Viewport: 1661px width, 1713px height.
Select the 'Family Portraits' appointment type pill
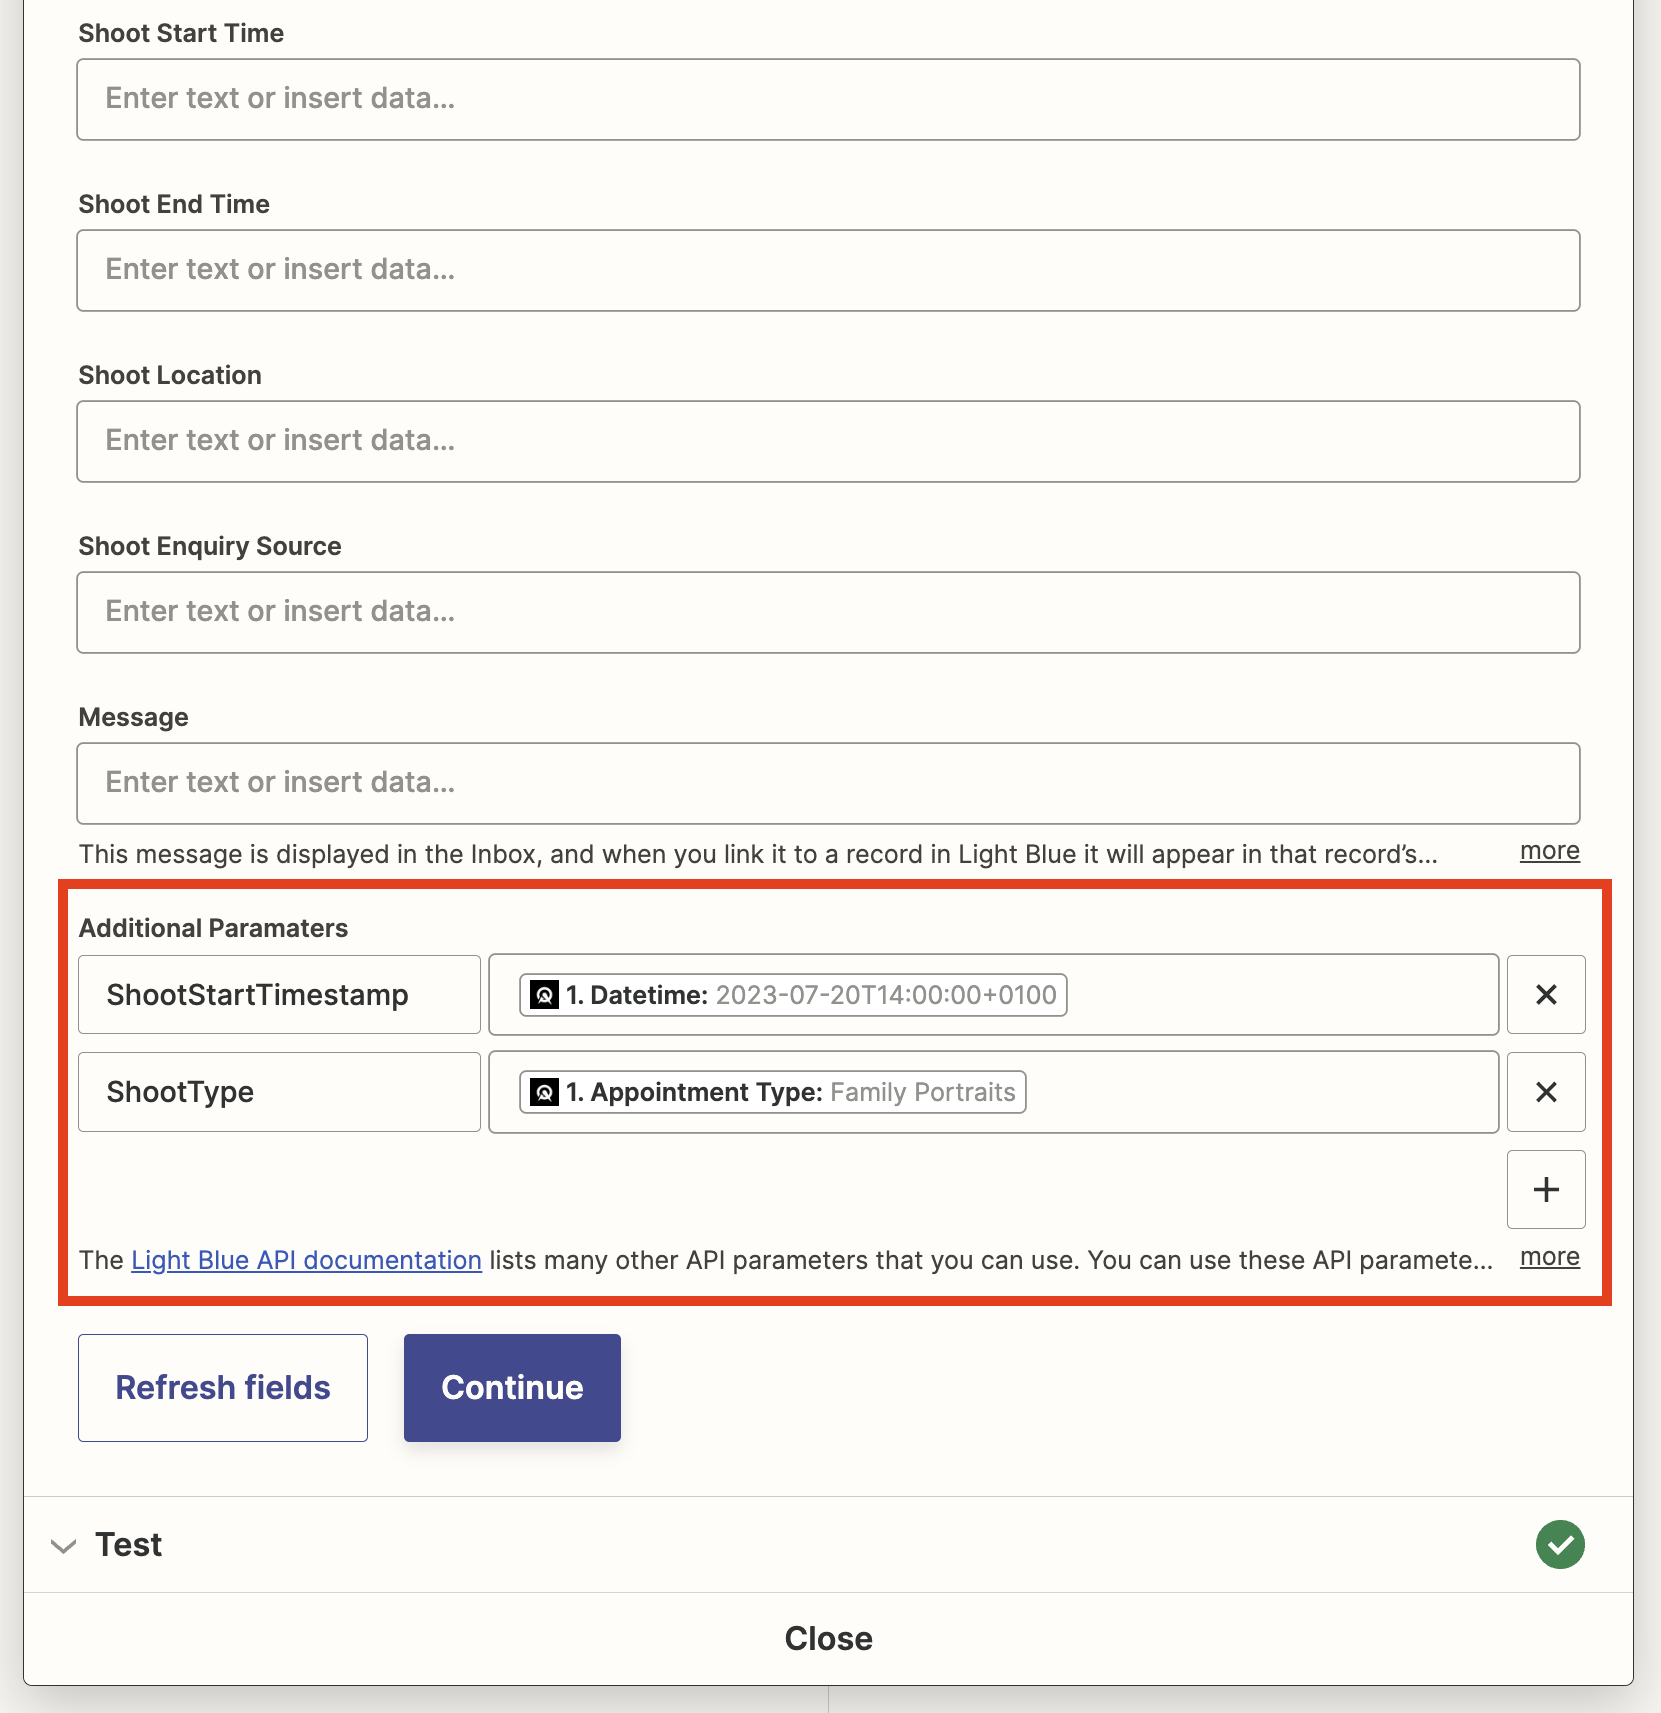921,1092
